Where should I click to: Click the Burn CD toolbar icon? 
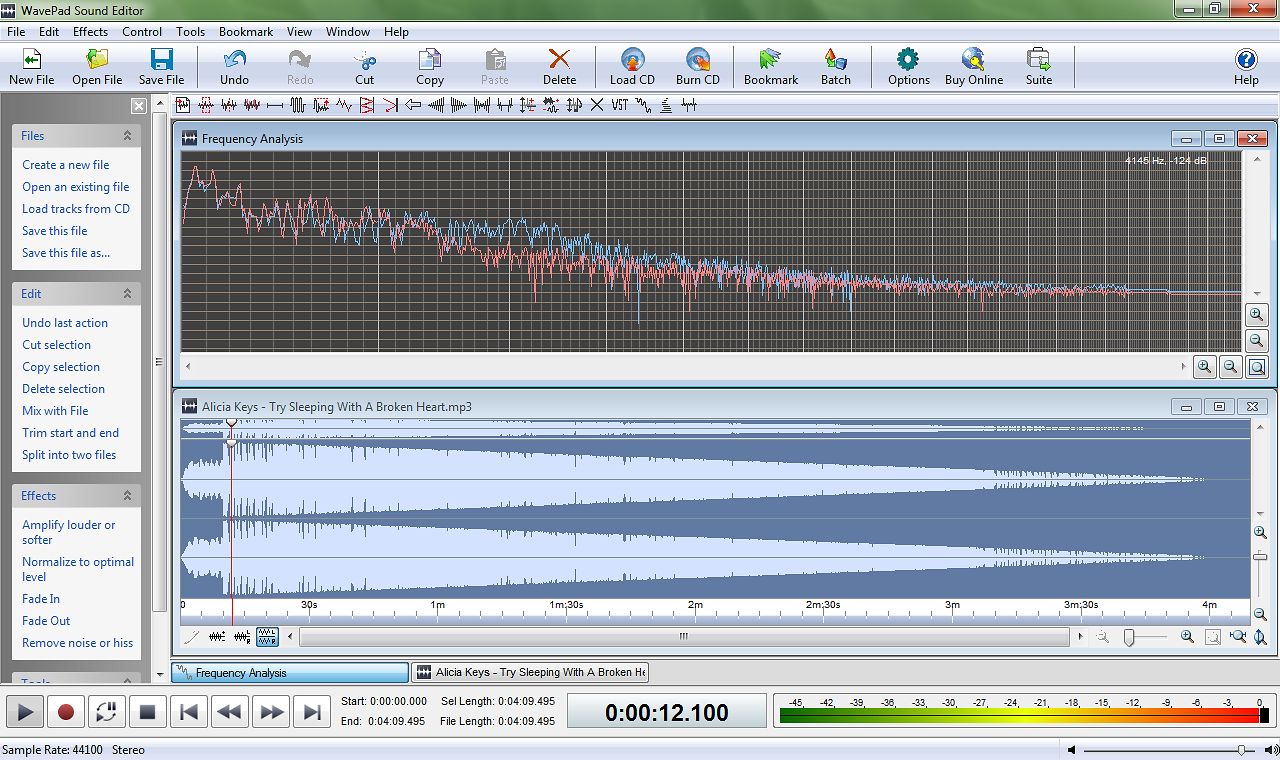pos(697,64)
